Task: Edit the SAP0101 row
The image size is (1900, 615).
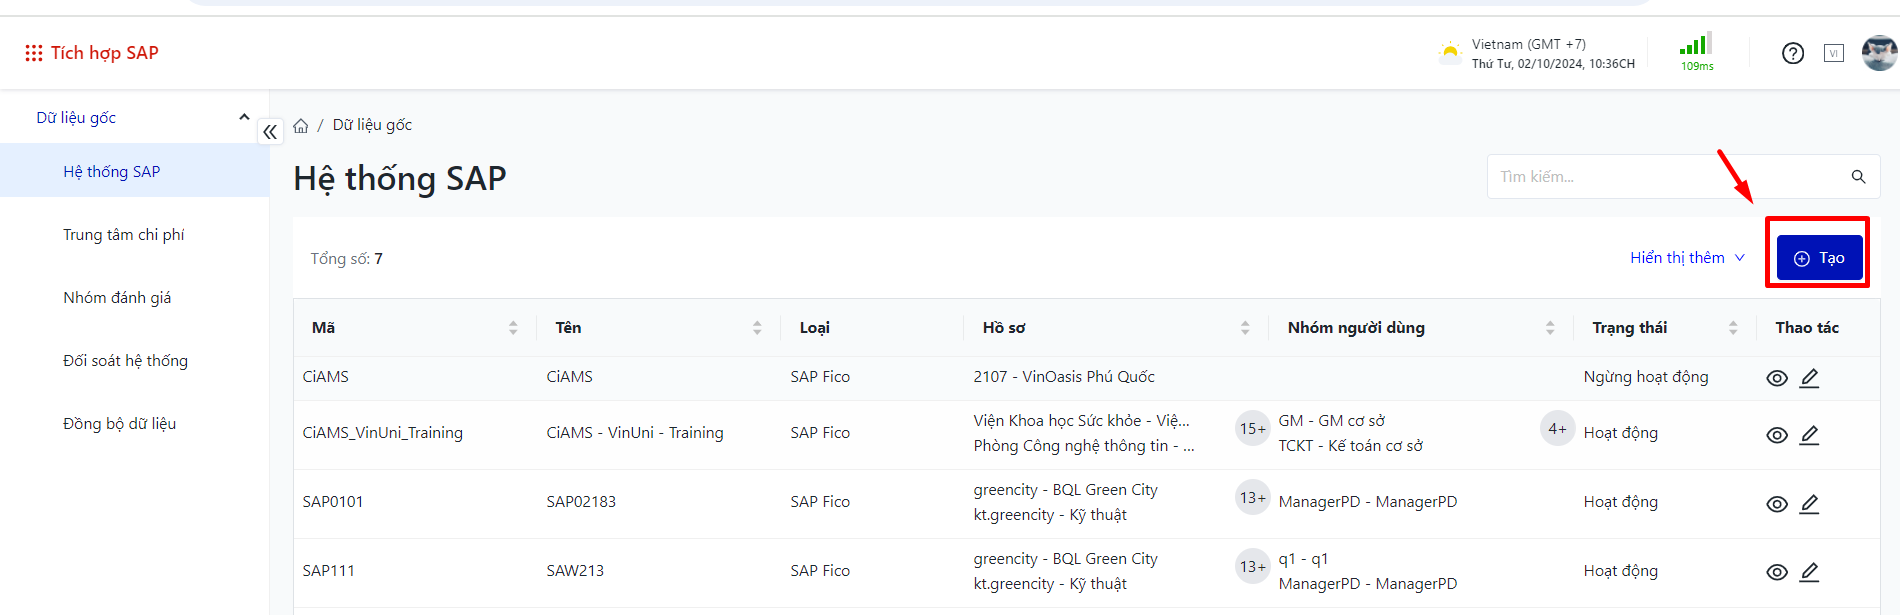Action: pyautogui.click(x=1809, y=504)
